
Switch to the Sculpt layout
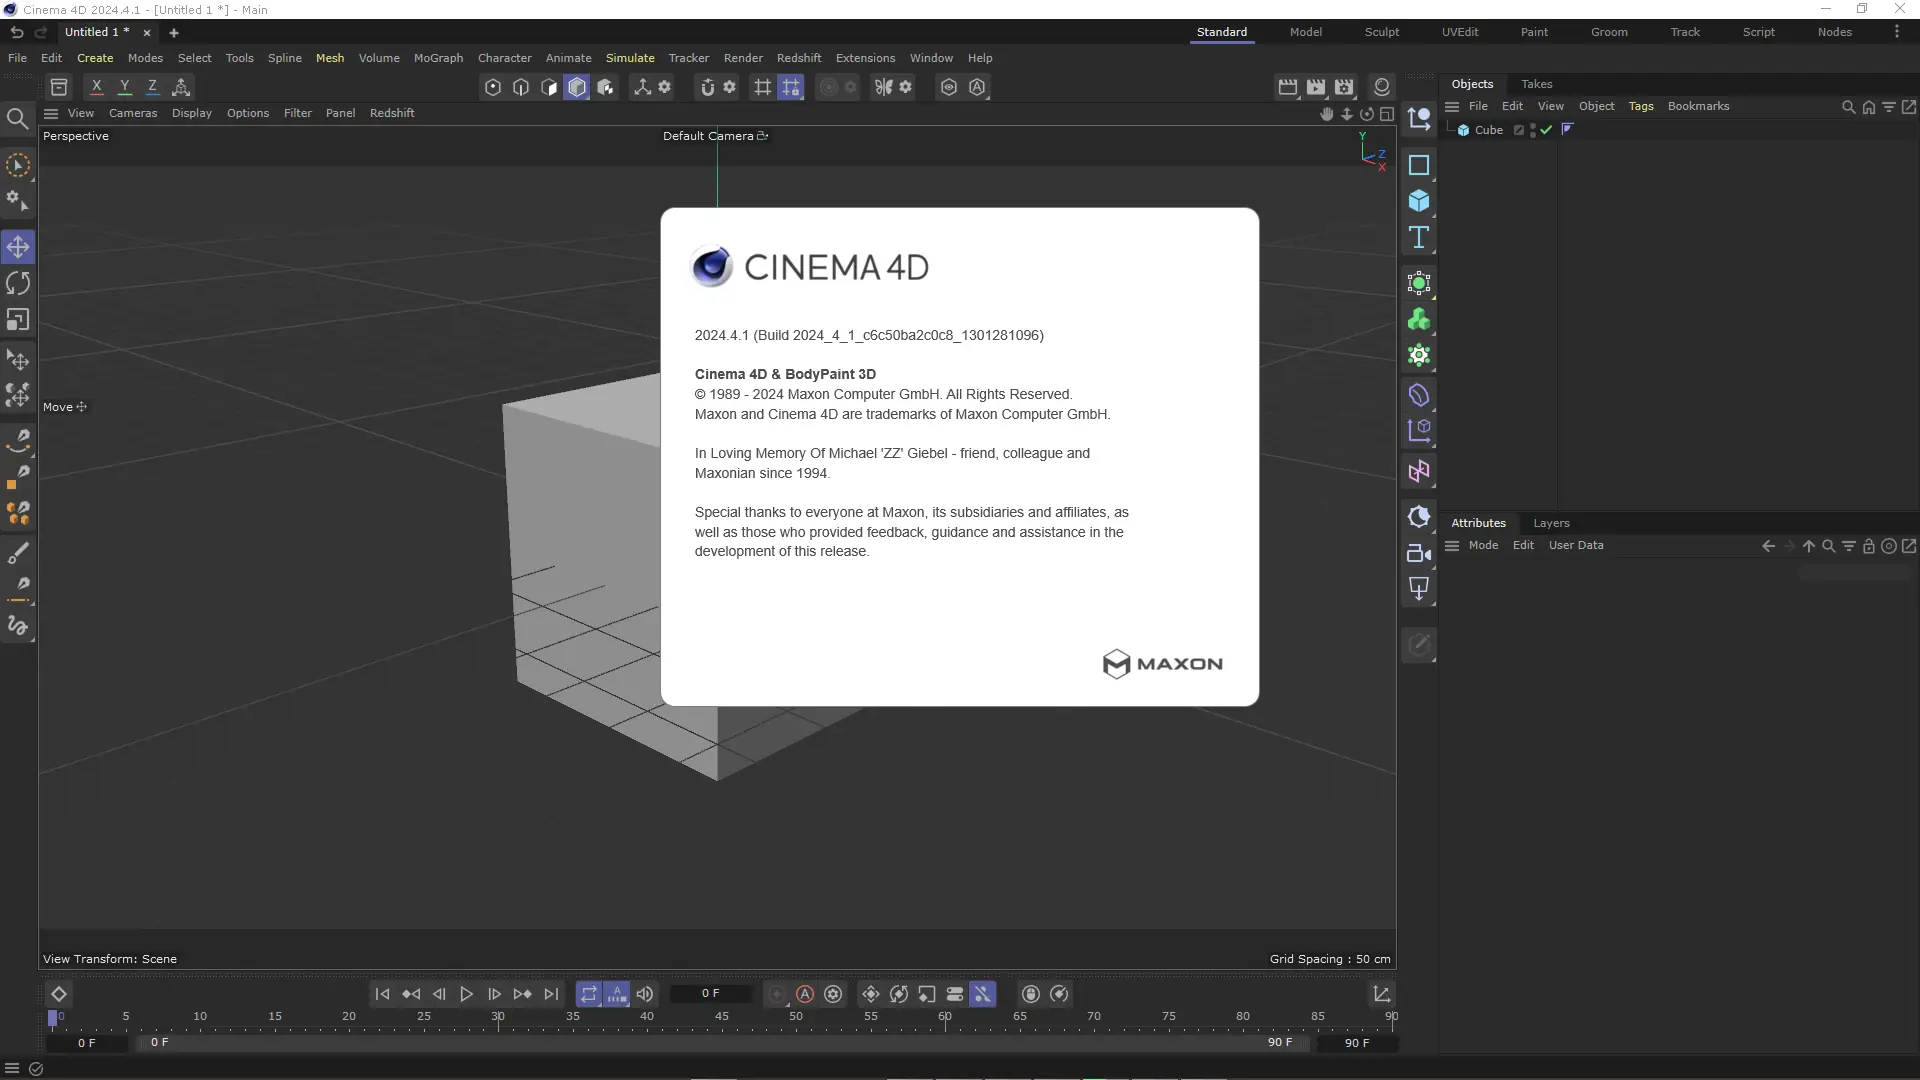click(x=1381, y=32)
